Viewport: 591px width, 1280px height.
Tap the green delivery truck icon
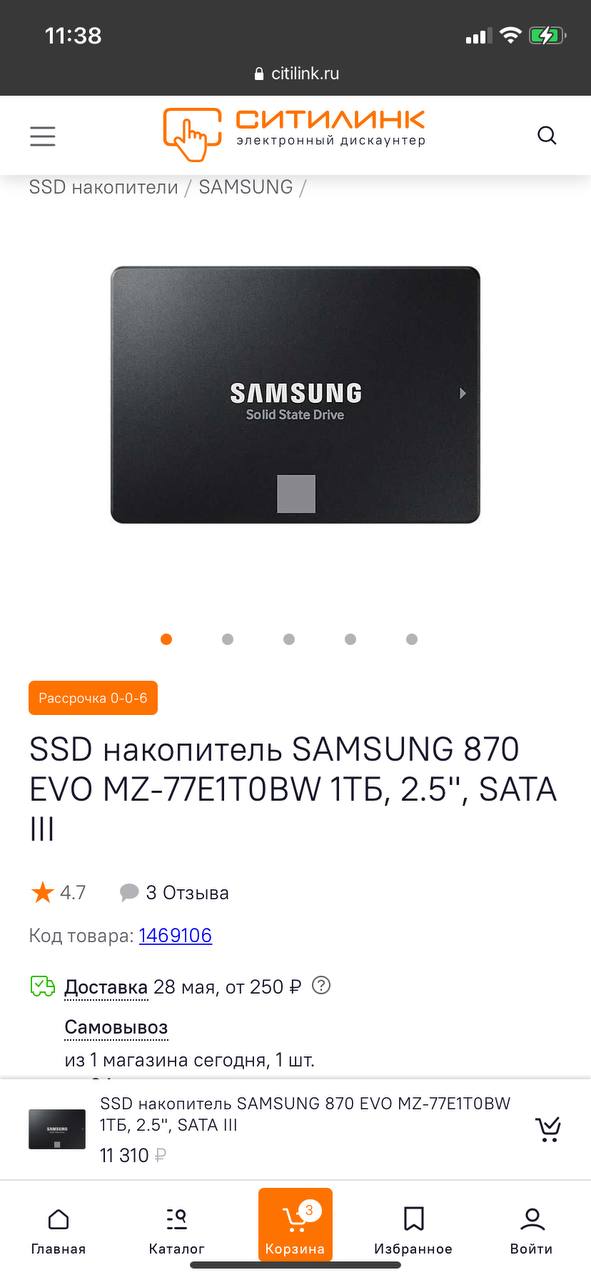[x=42, y=987]
